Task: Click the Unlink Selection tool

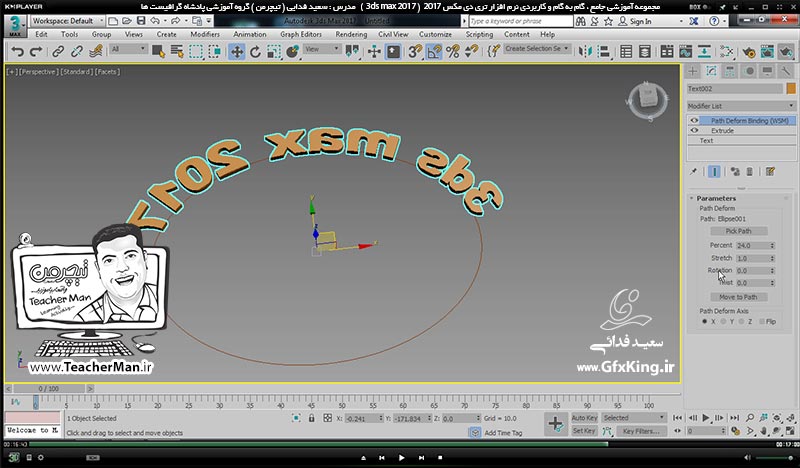Action: 77,52
